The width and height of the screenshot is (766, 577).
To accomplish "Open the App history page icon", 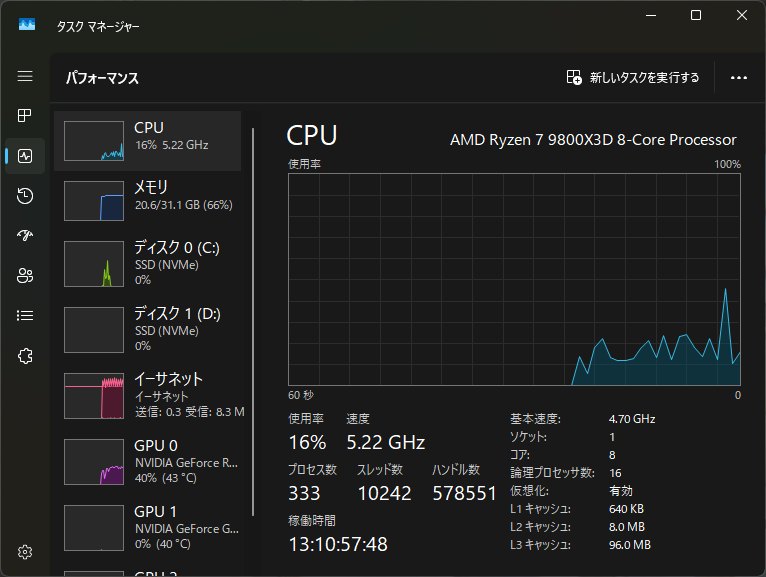I will tap(25, 196).
